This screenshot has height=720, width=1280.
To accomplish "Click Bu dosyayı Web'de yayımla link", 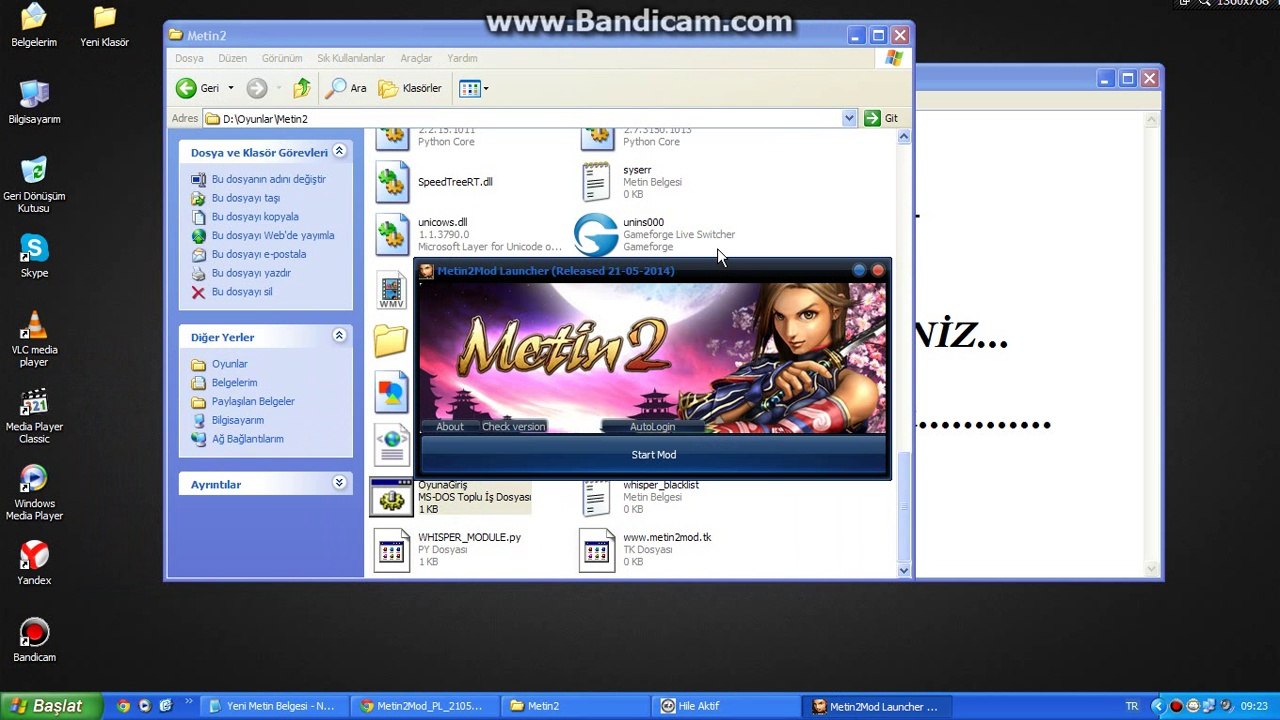I will coord(272,236).
